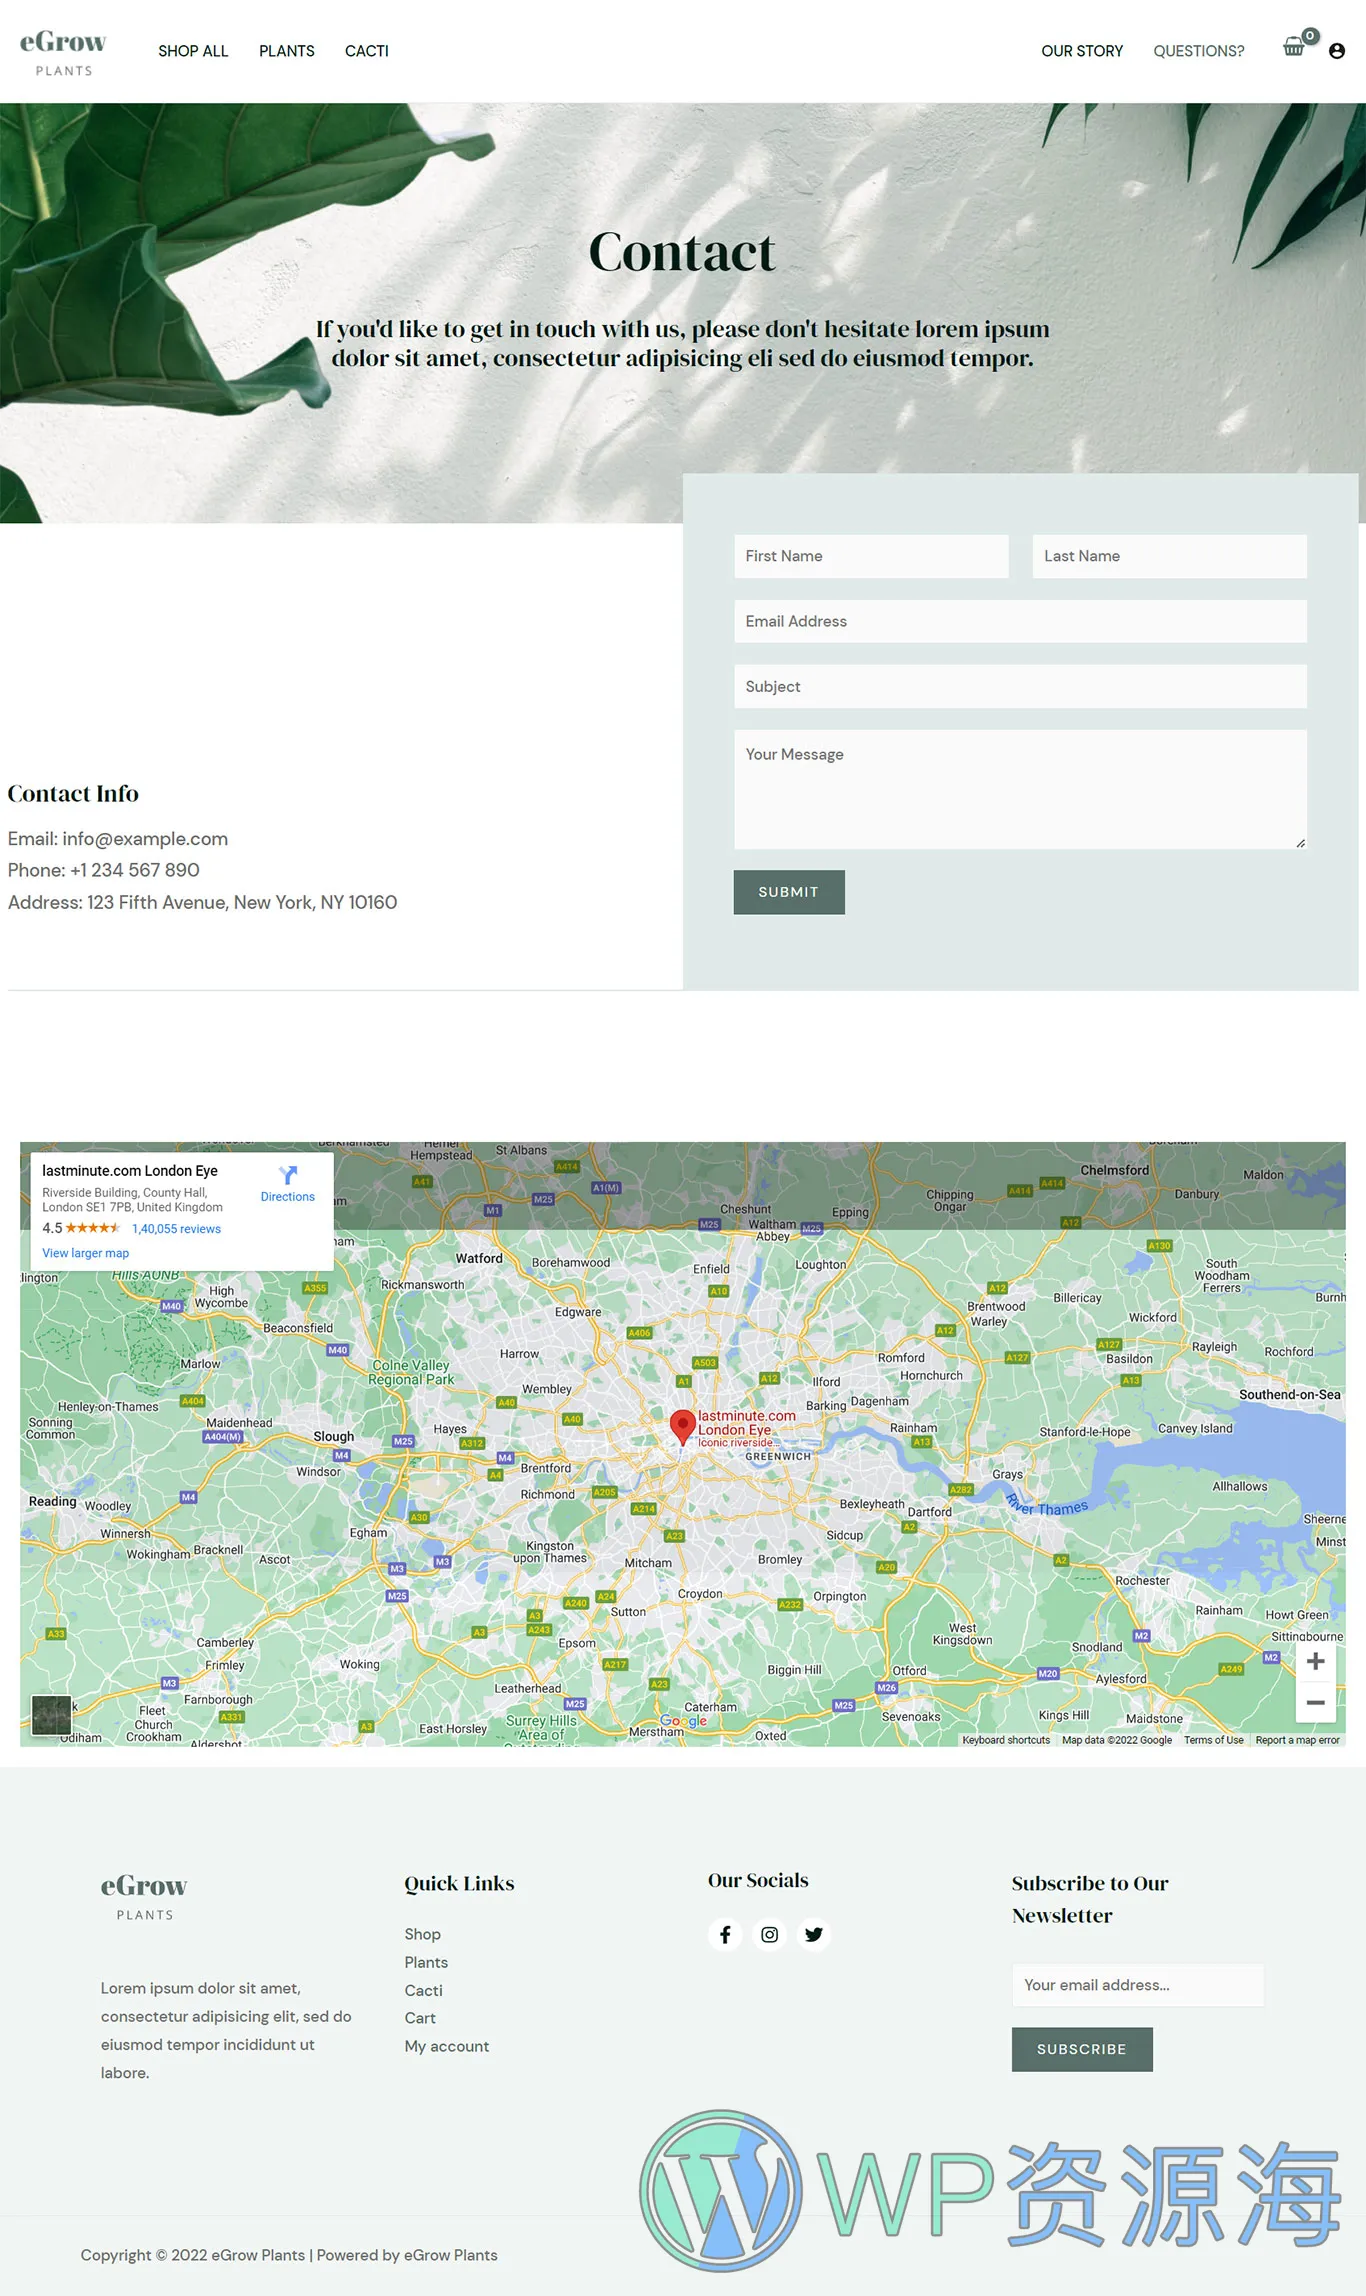Open the Shop All menu item

point(193,51)
